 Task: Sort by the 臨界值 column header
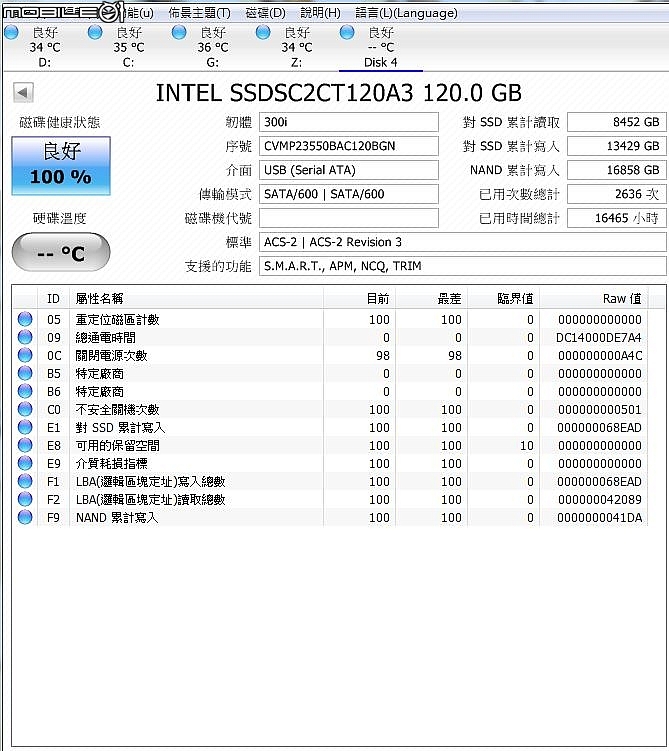[503, 299]
